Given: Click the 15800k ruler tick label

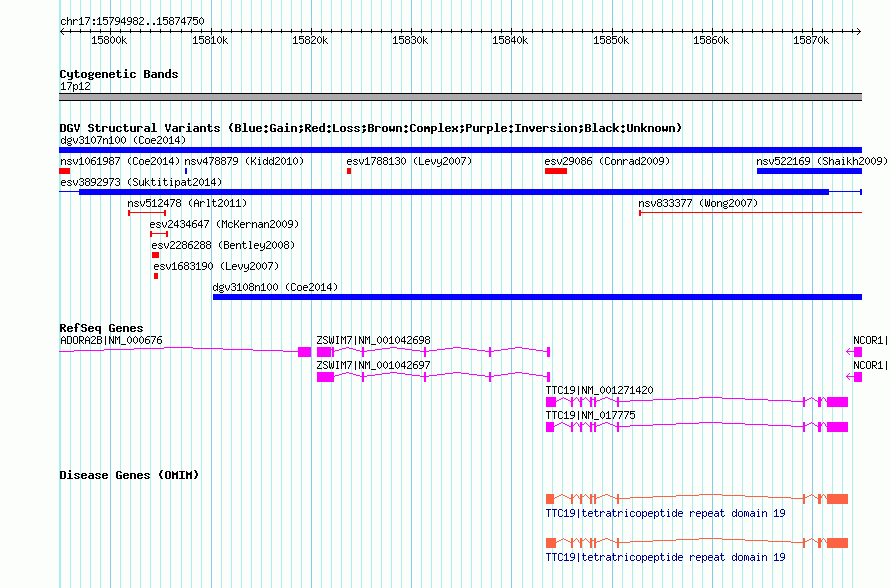Looking at the screenshot, I should 109,40.
